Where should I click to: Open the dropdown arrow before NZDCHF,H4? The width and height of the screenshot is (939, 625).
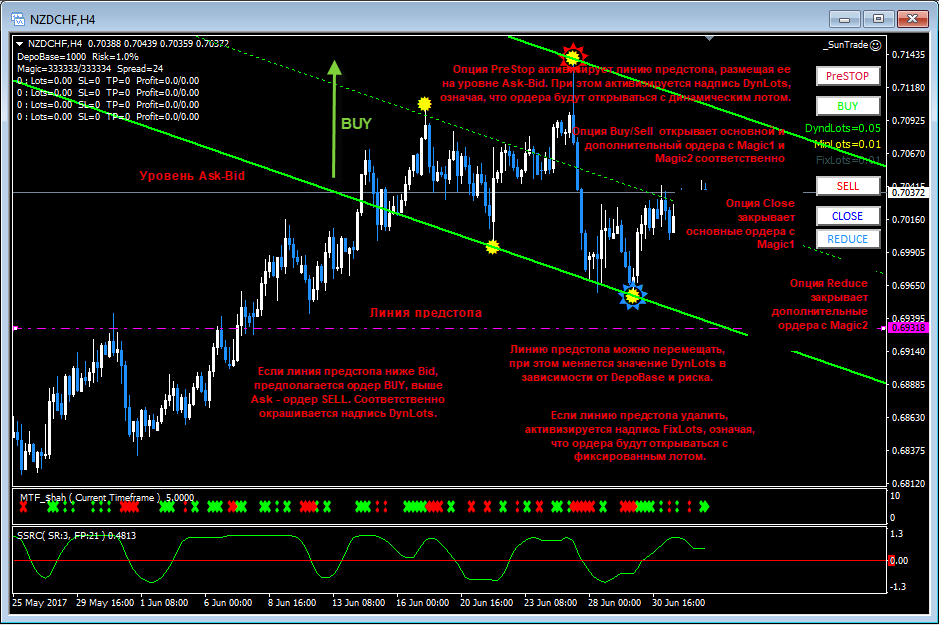[19, 44]
